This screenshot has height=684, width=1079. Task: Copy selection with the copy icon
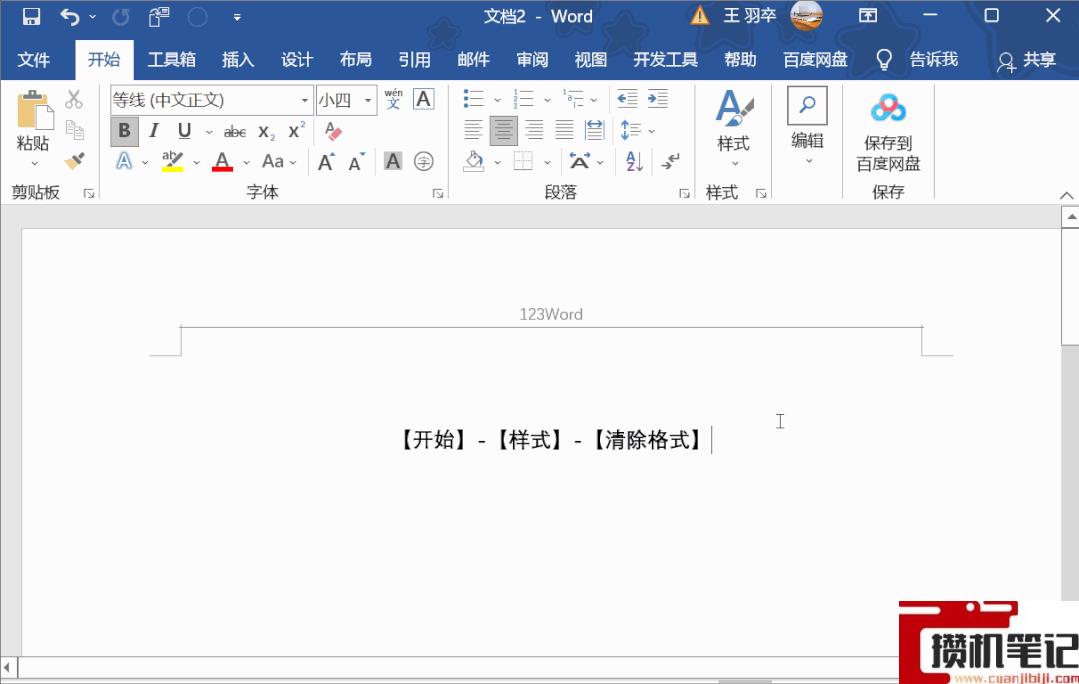[74, 129]
